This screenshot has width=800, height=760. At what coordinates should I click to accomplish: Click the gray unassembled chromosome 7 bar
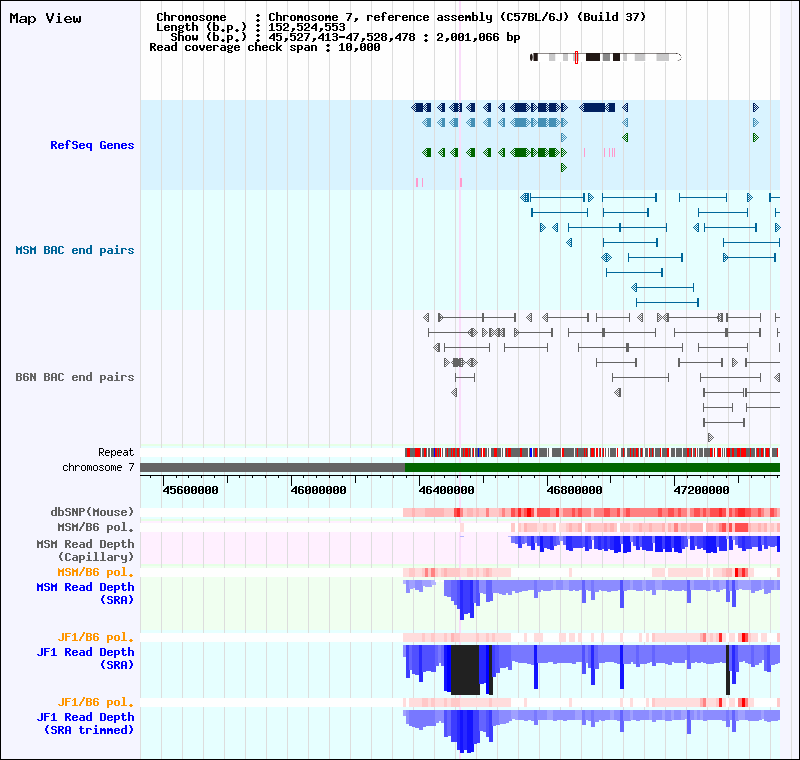click(x=272, y=468)
